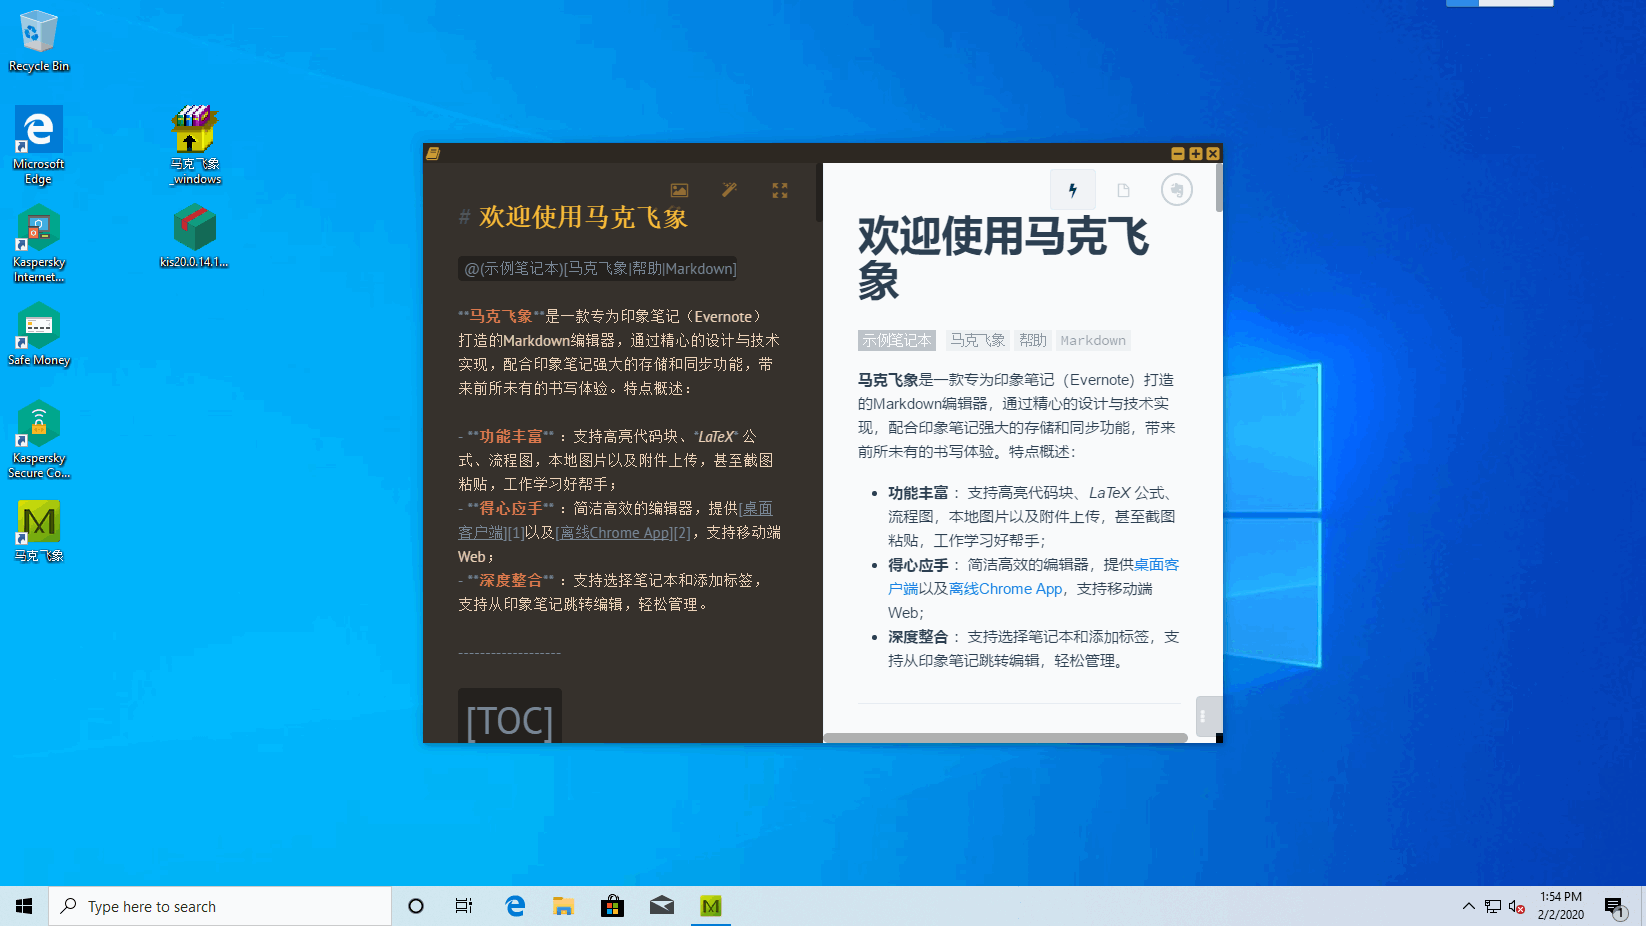Open Microsoft Store from taskbar
1646x926 pixels.
pos(612,906)
